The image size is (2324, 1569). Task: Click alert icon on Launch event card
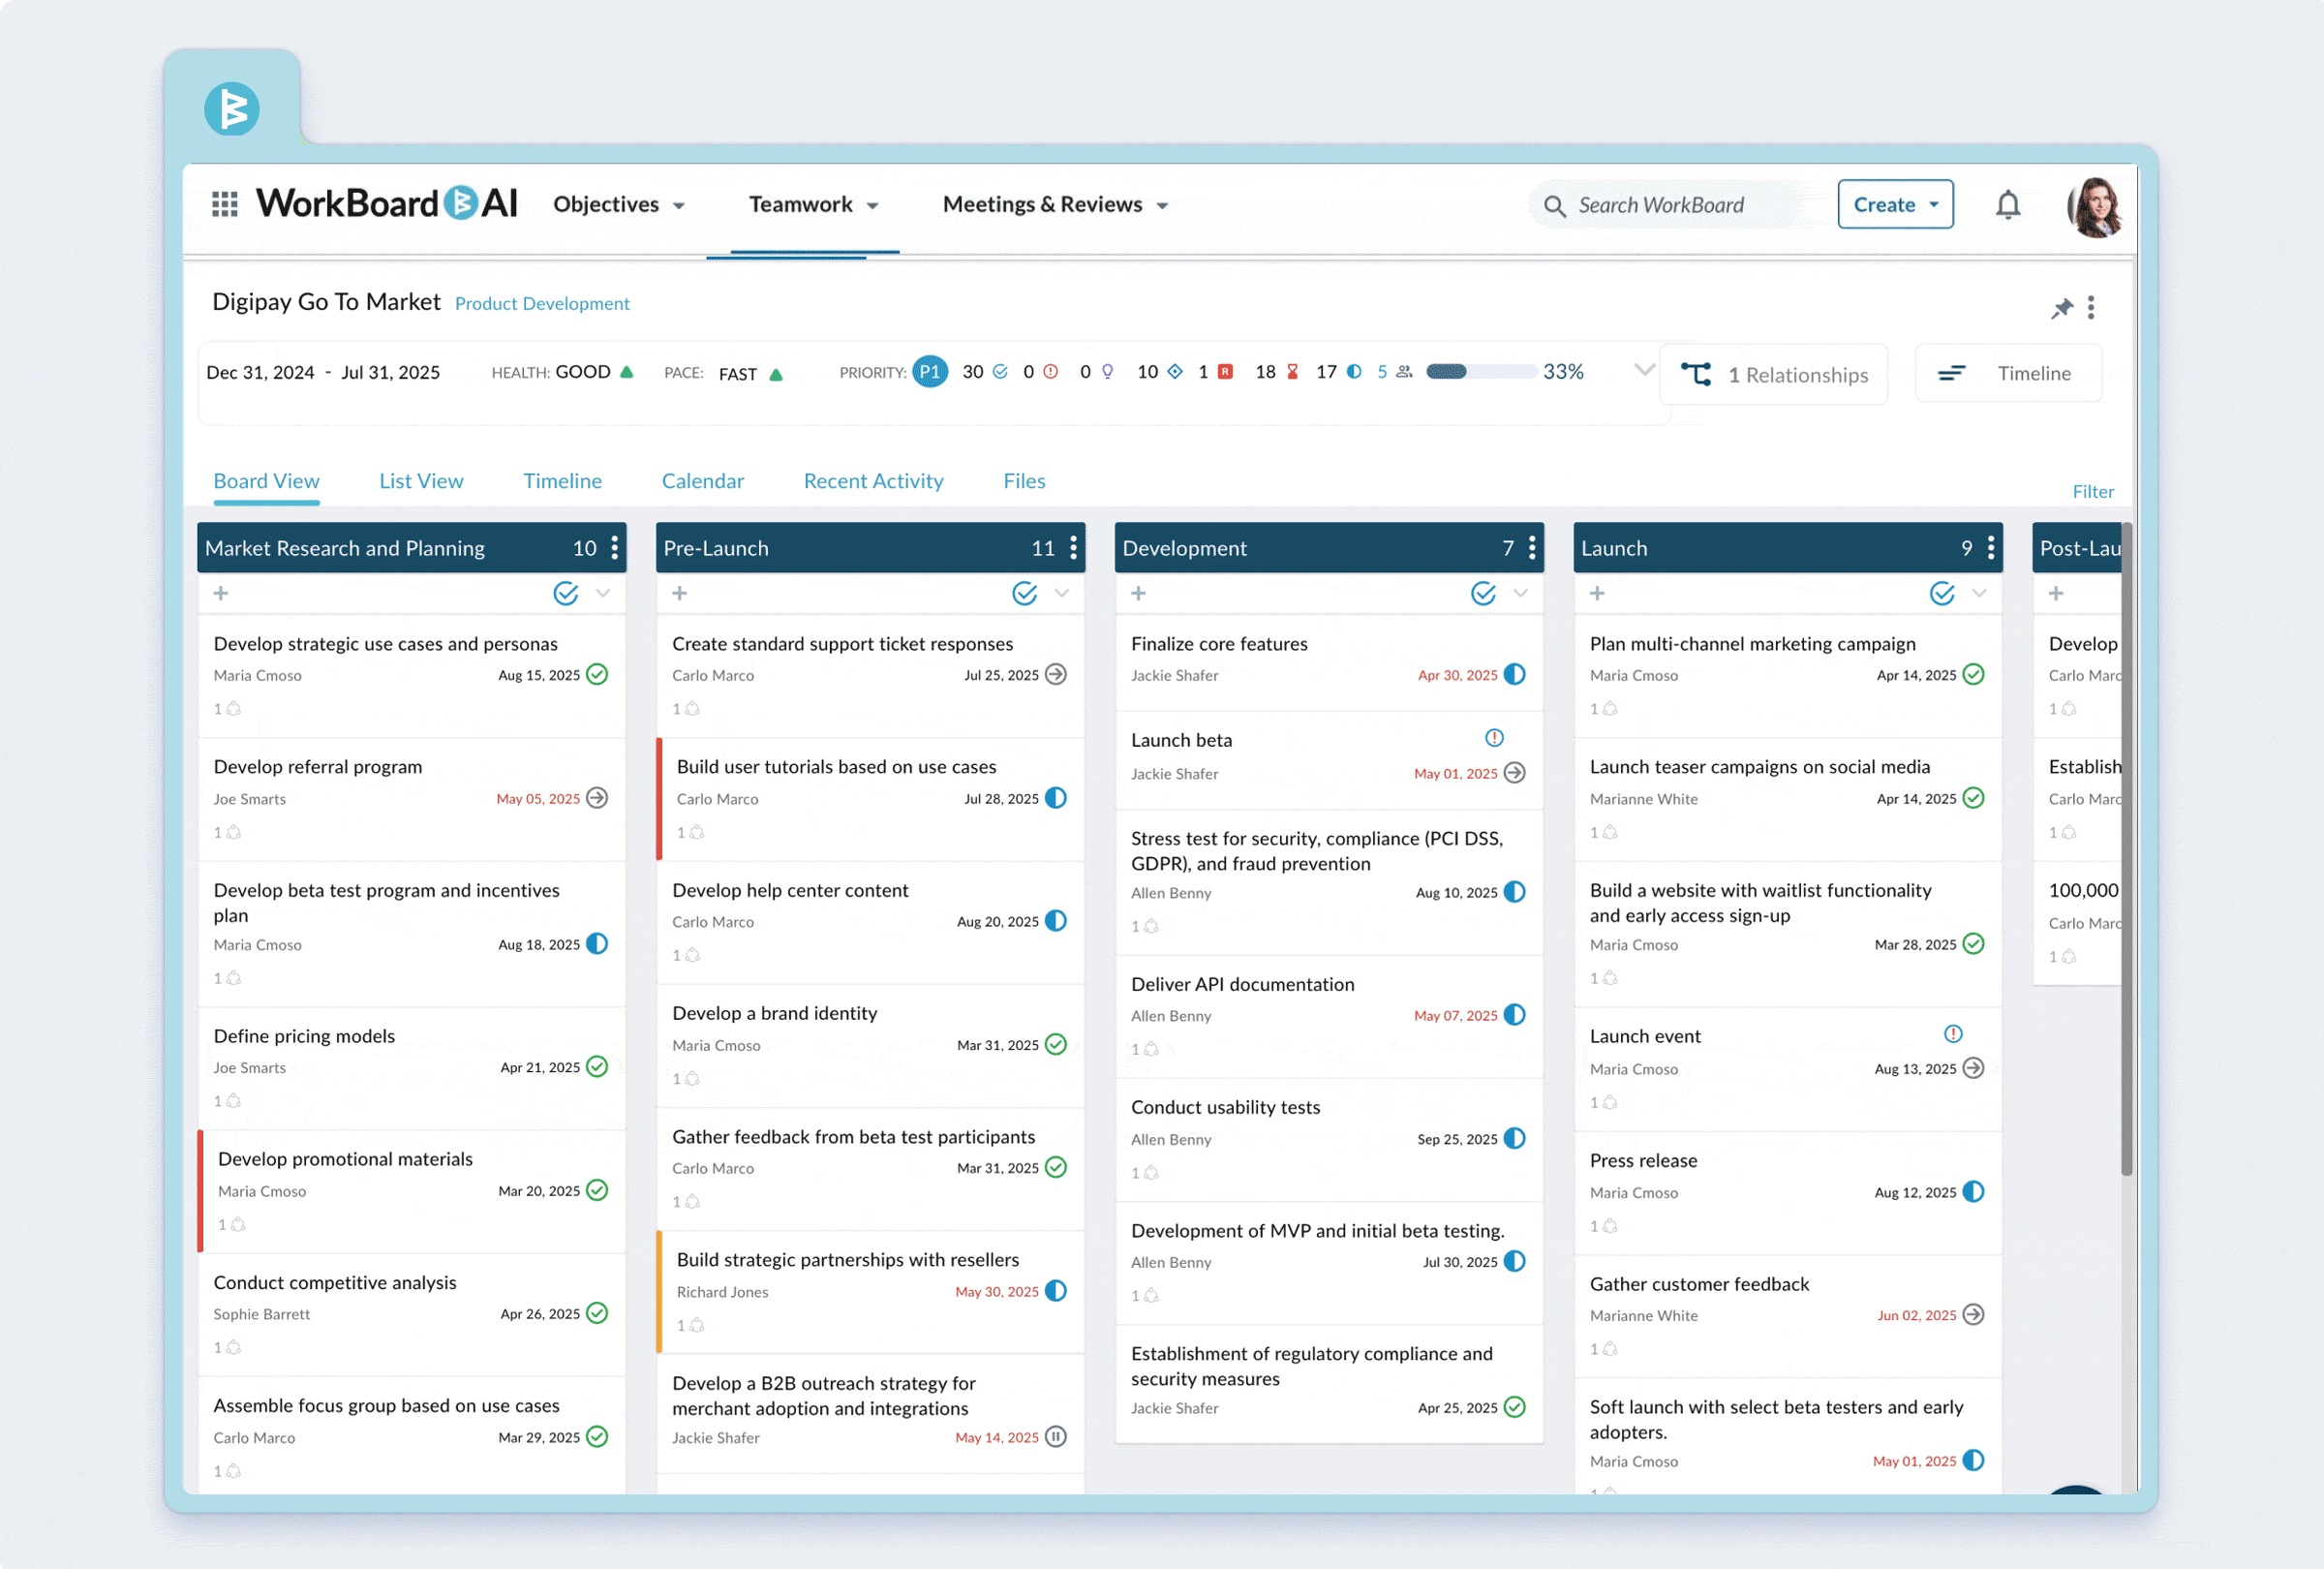1953,1034
